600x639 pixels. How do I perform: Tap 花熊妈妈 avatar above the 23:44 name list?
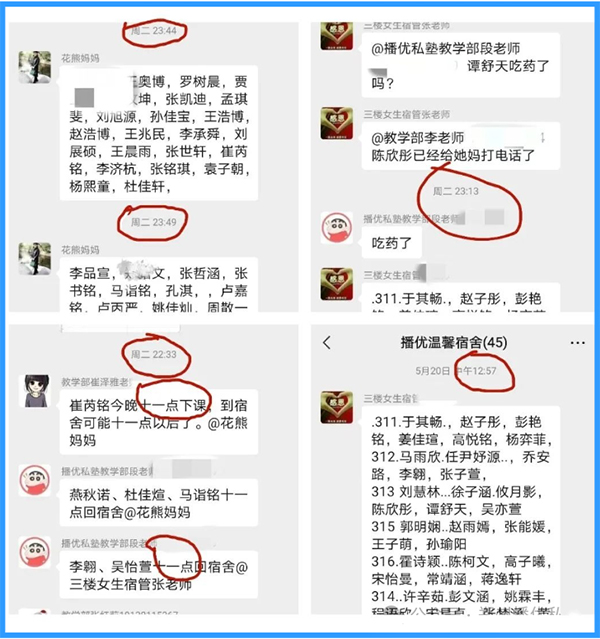[x=35, y=67]
